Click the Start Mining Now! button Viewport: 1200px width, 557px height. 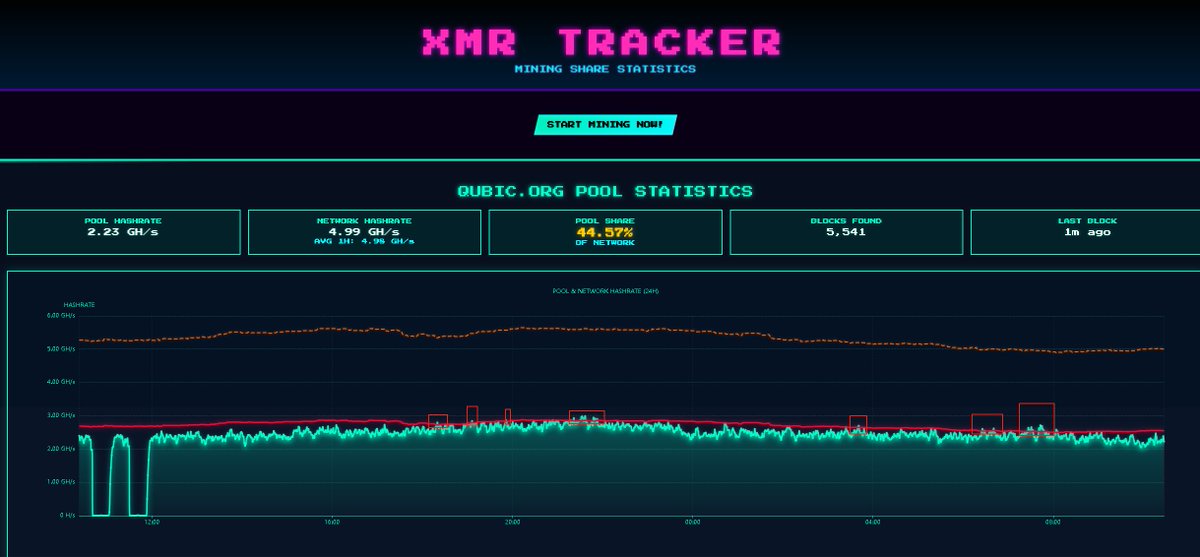(606, 125)
